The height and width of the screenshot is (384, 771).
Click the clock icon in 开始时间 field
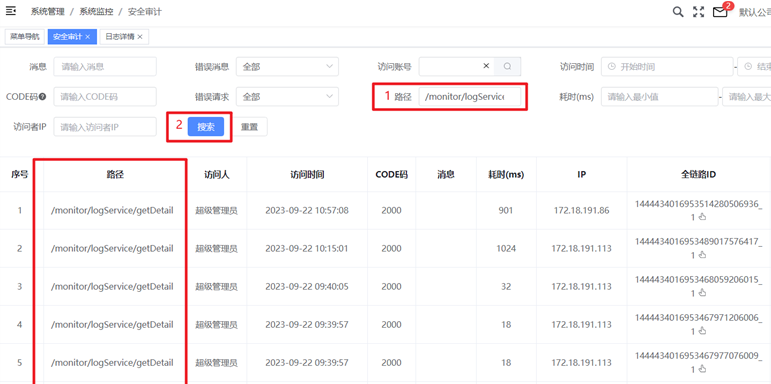click(612, 66)
